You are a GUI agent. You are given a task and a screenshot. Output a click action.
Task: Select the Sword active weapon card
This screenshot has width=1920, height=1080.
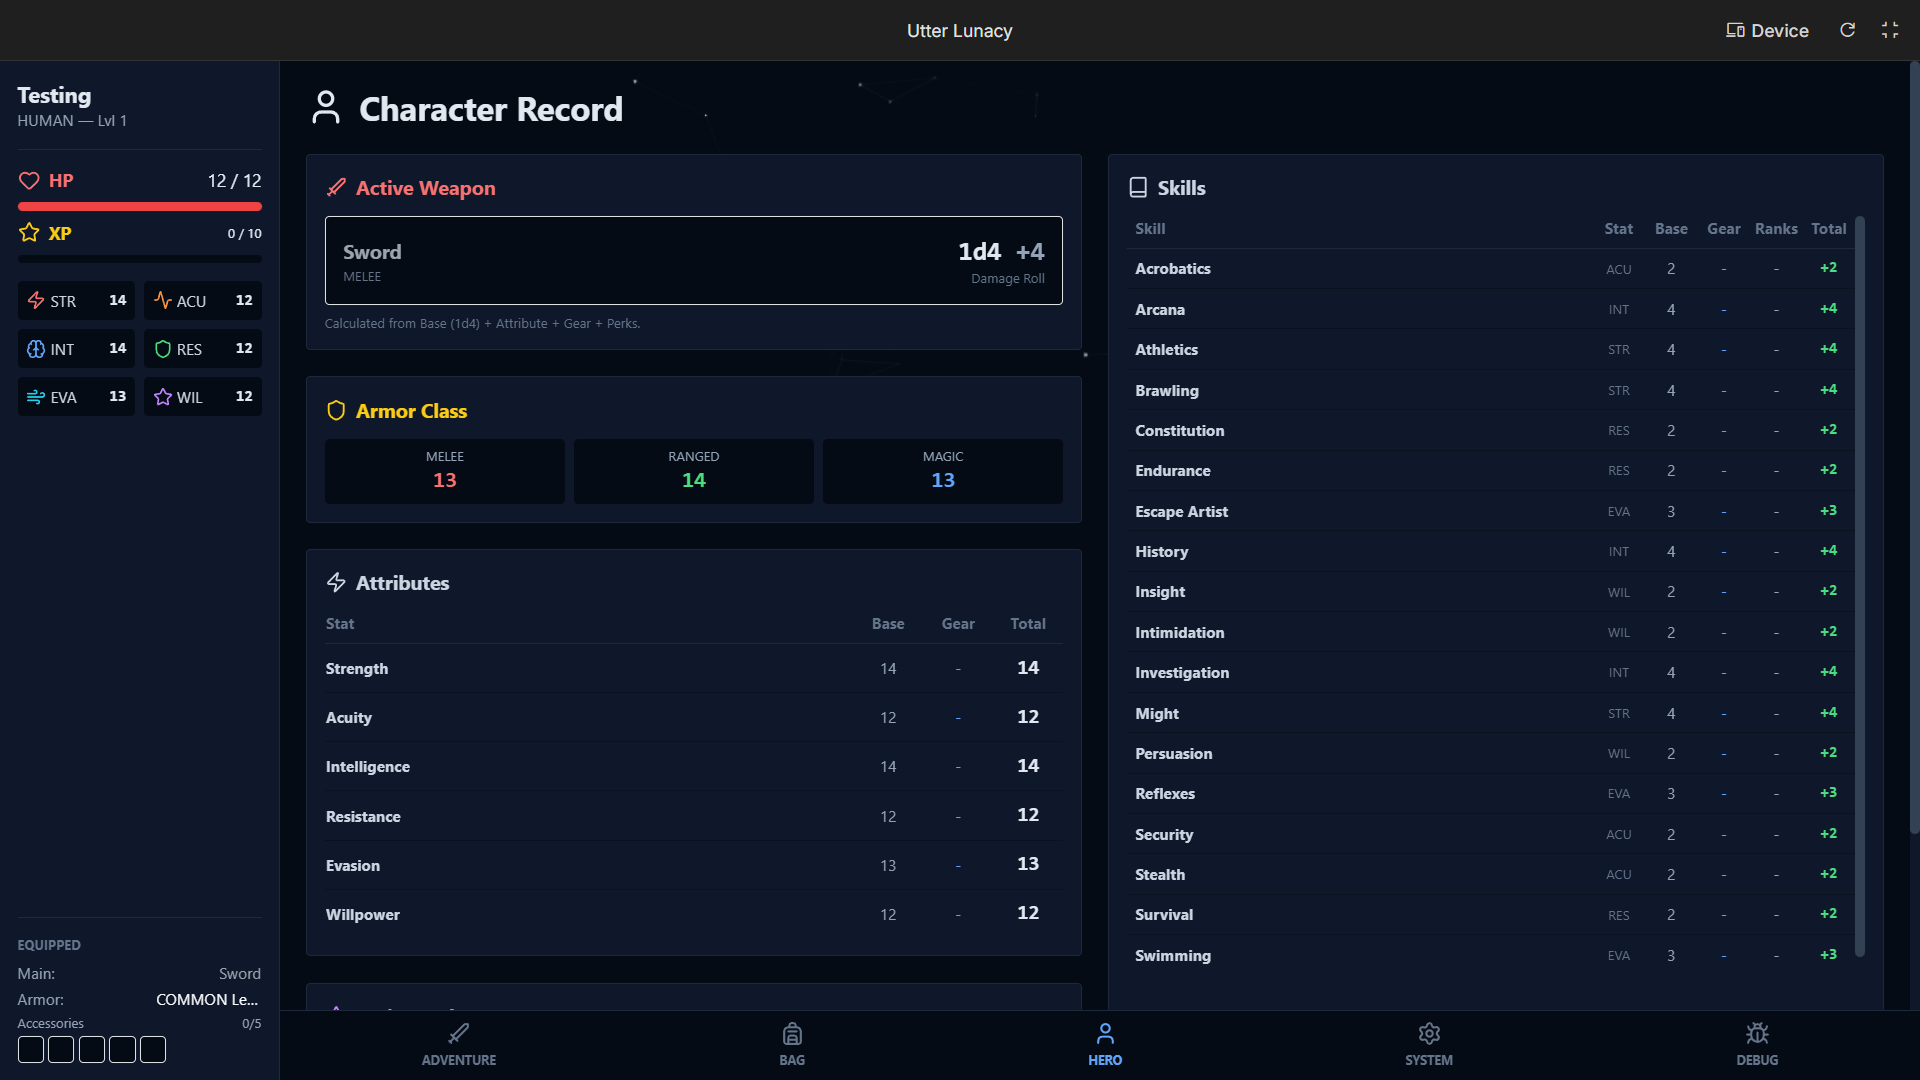pyautogui.click(x=693, y=261)
